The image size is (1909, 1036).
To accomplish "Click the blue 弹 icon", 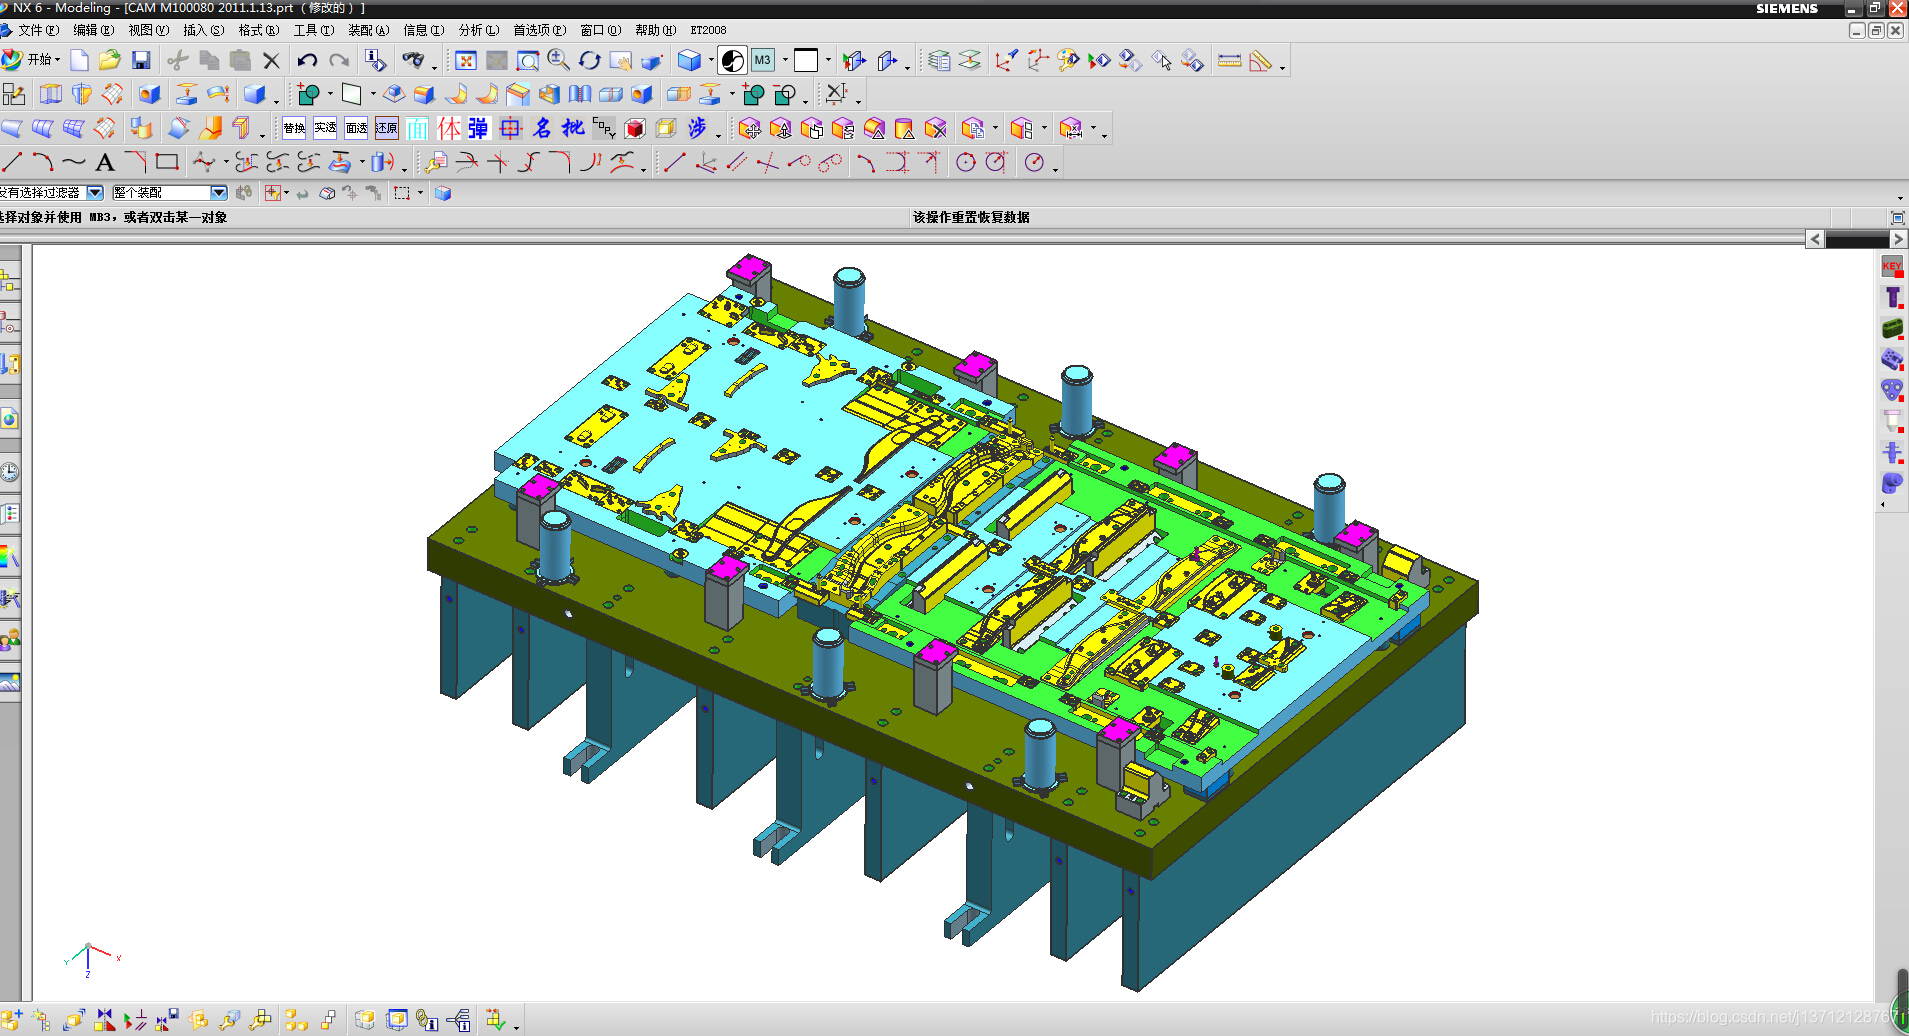I will [479, 128].
